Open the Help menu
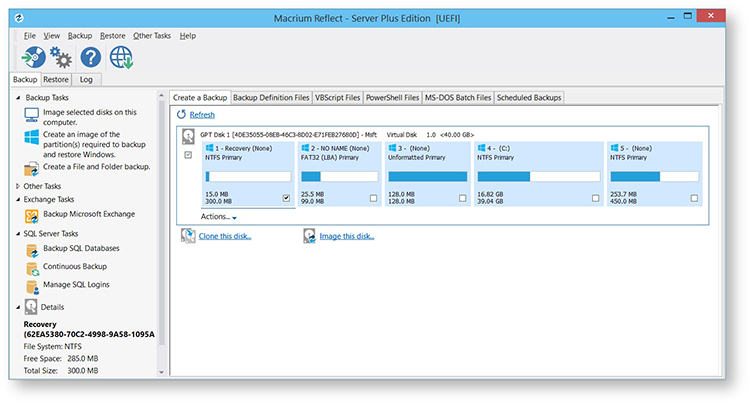 tap(188, 36)
